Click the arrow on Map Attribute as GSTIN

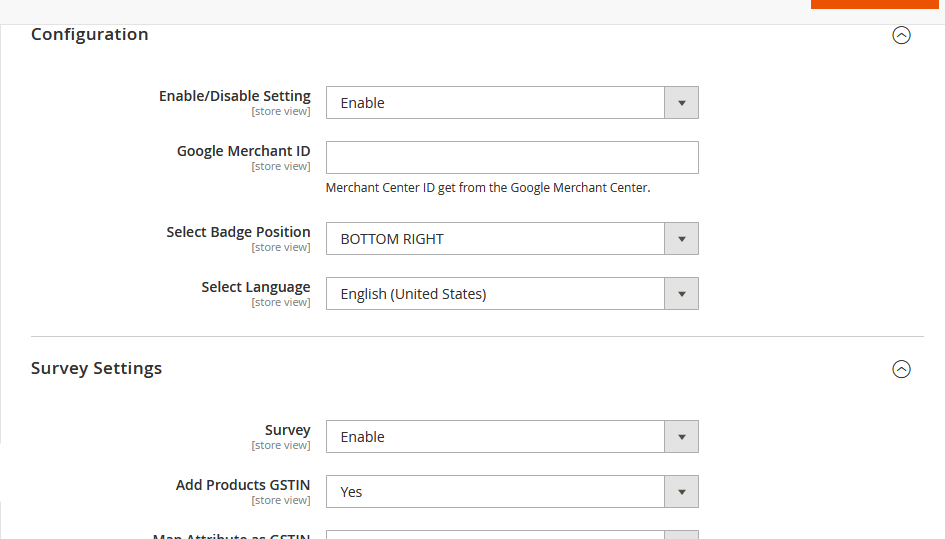click(x=681, y=535)
